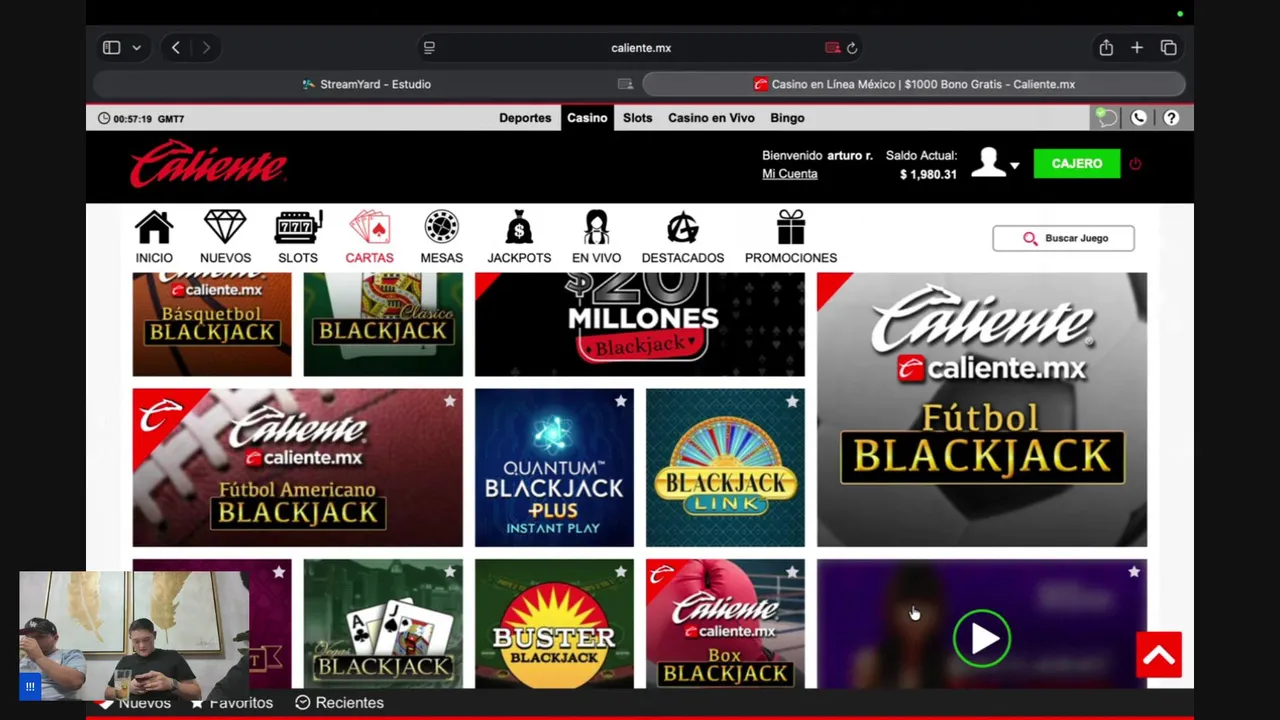
Task: Switch to Slots section
Action: pyautogui.click(x=637, y=118)
